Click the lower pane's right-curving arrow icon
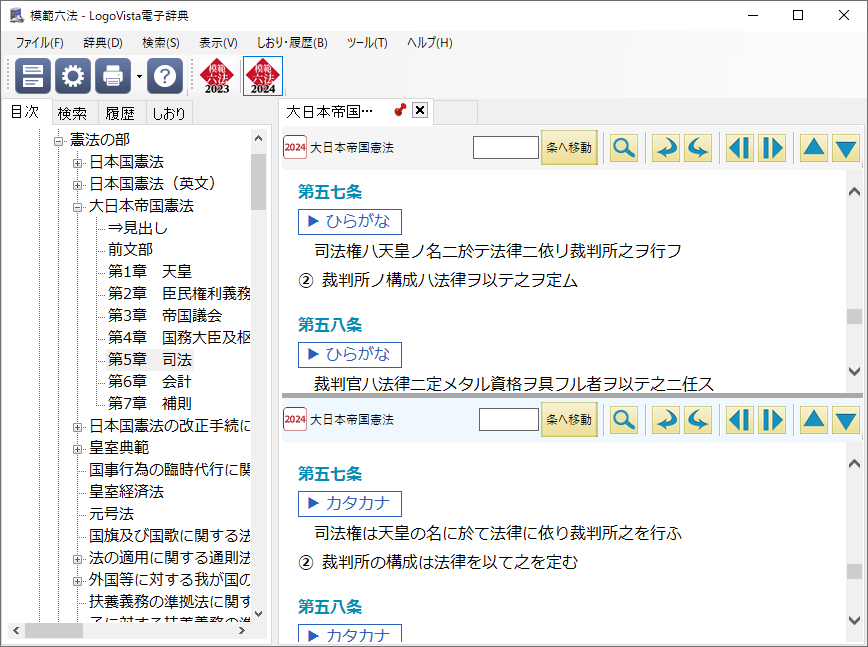The width and height of the screenshot is (868, 647). tap(665, 420)
